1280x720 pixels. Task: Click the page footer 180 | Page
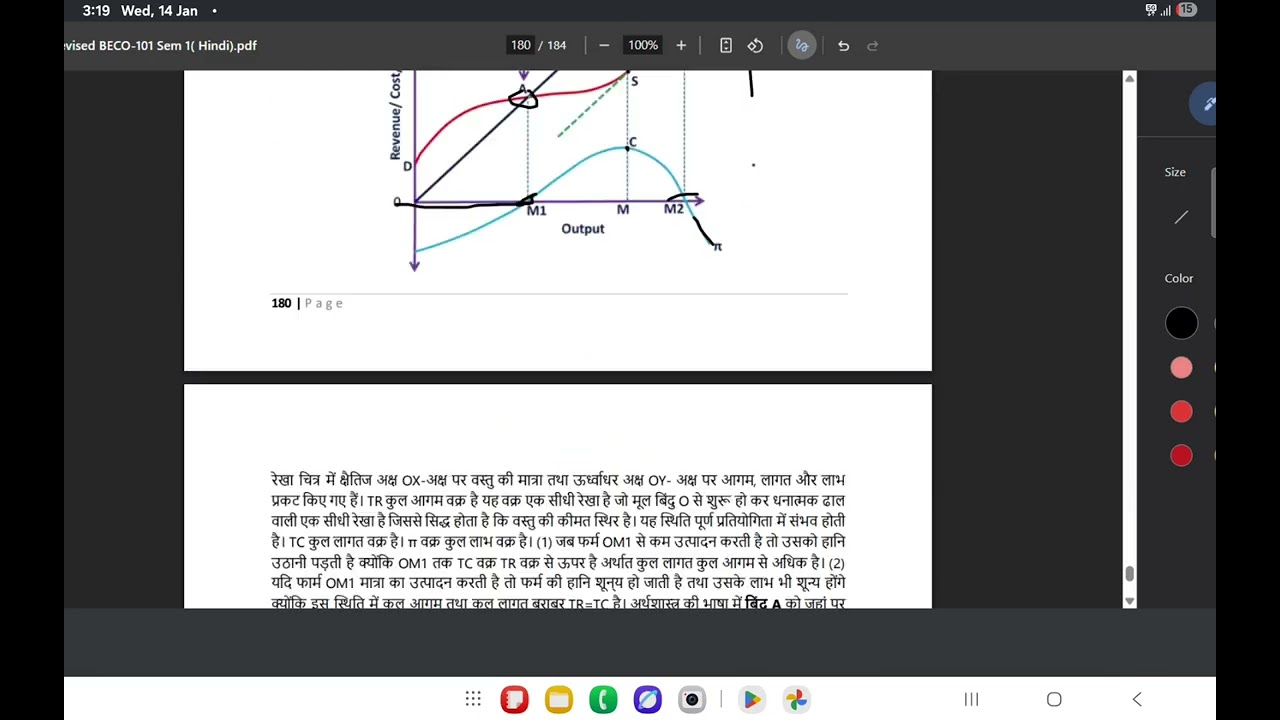point(307,303)
